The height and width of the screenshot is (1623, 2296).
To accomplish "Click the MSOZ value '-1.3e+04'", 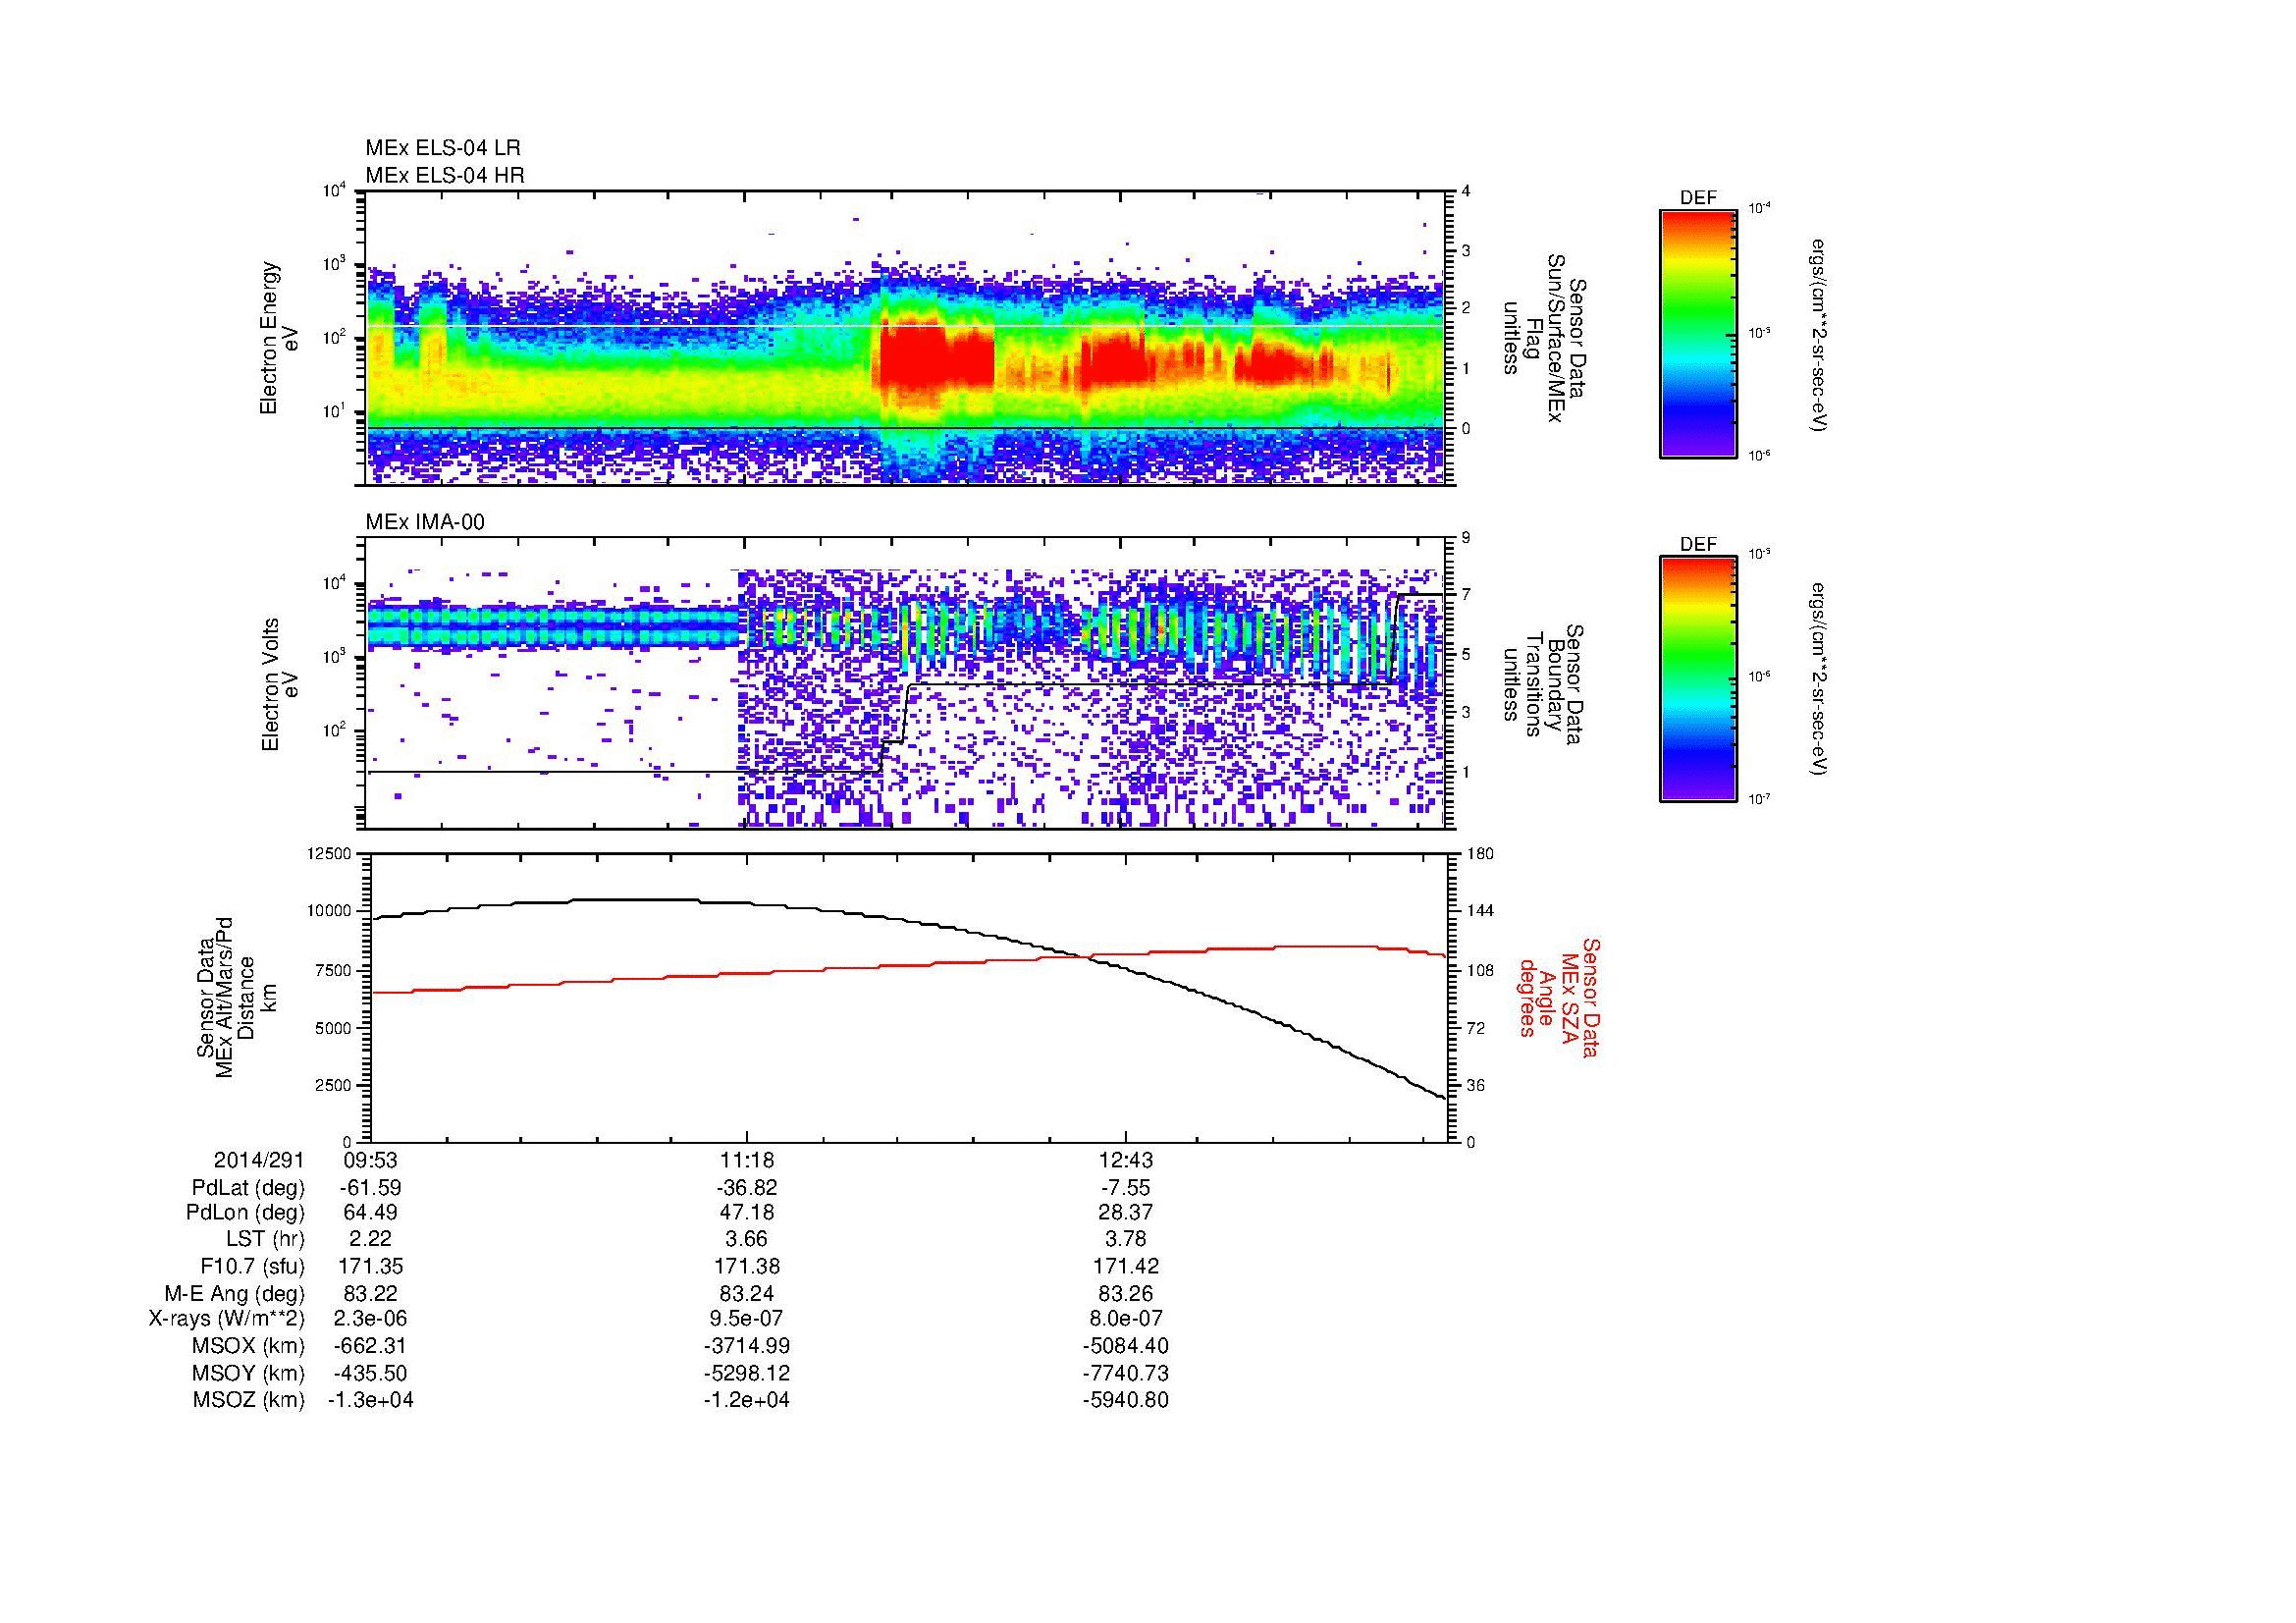I will click(x=370, y=1400).
